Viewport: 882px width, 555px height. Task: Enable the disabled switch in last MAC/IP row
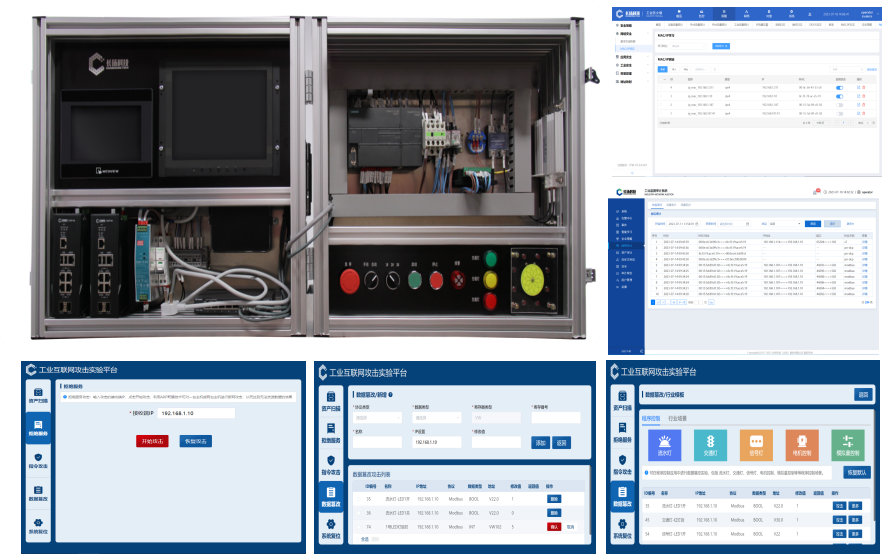coord(839,113)
